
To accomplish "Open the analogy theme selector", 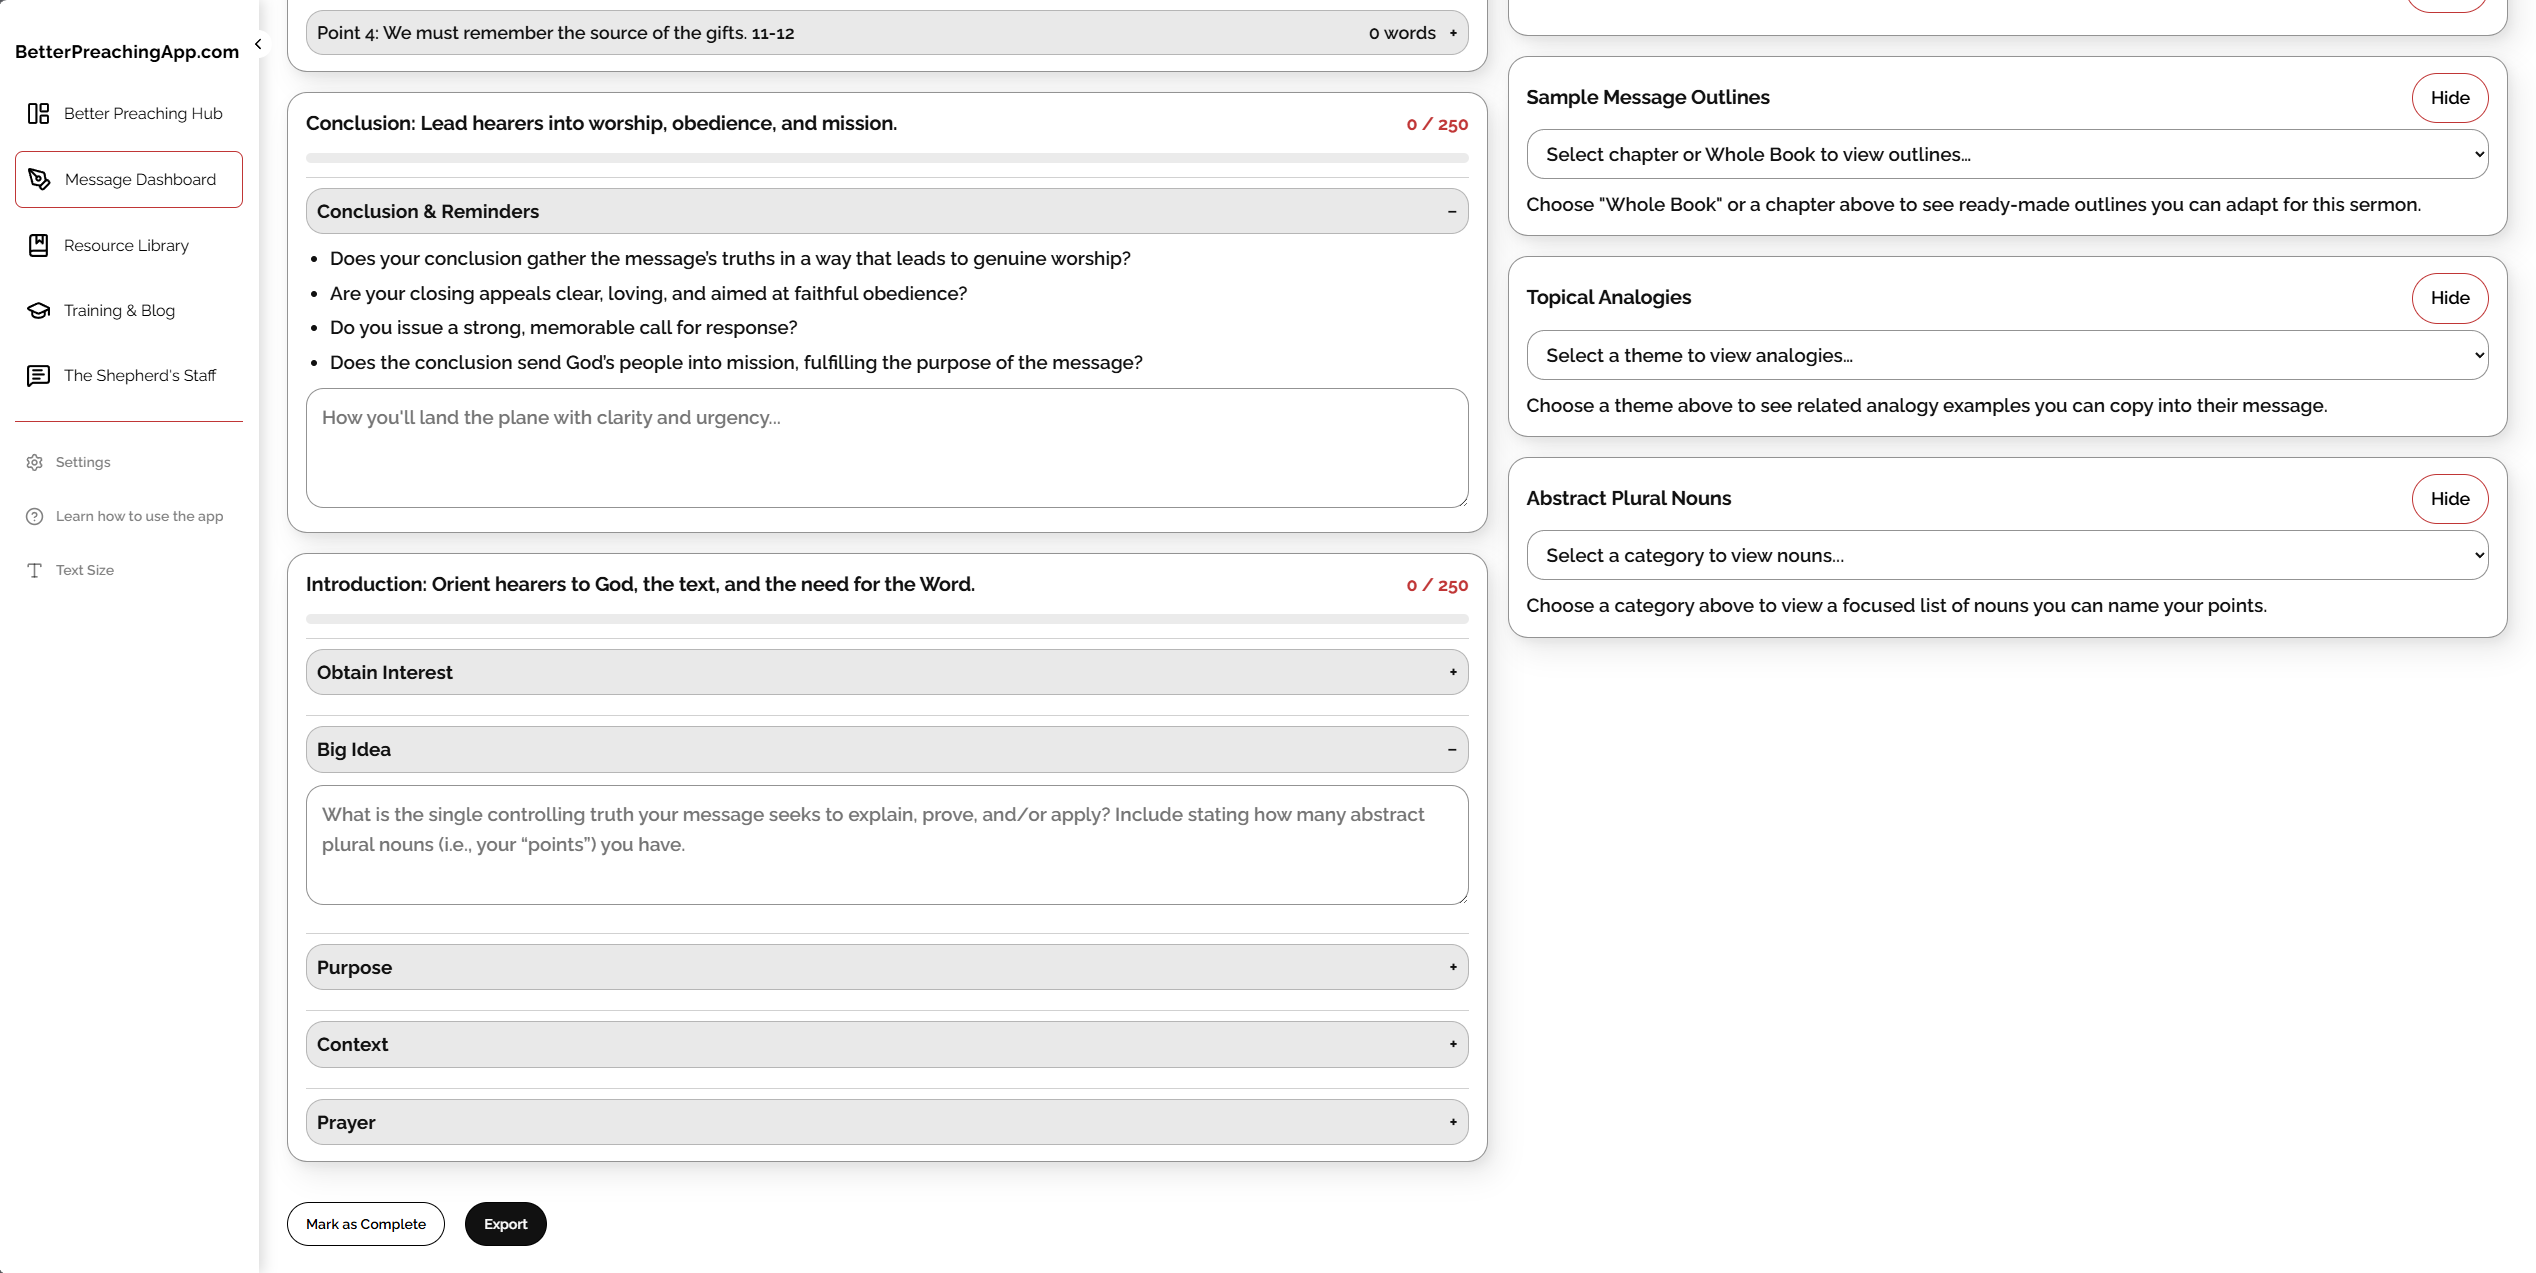I will point(2006,355).
